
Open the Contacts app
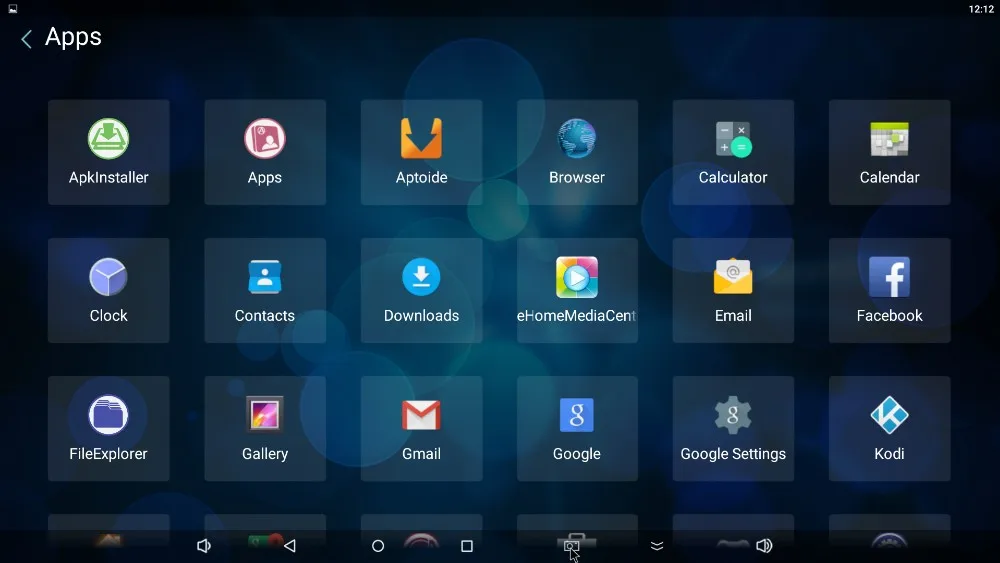(265, 290)
